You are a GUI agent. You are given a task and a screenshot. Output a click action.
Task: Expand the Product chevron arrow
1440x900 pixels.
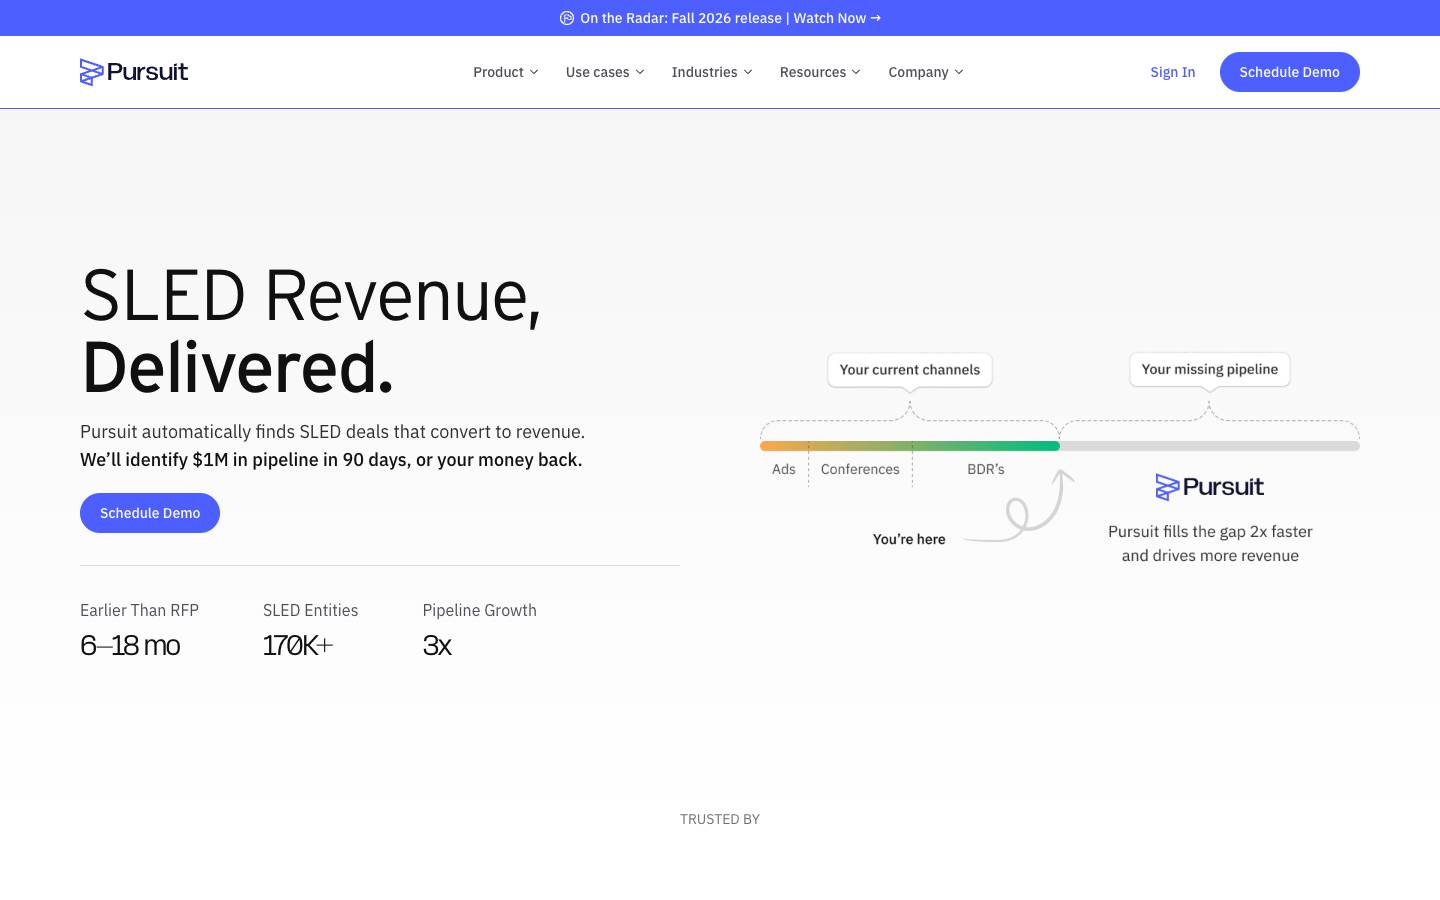click(x=534, y=72)
